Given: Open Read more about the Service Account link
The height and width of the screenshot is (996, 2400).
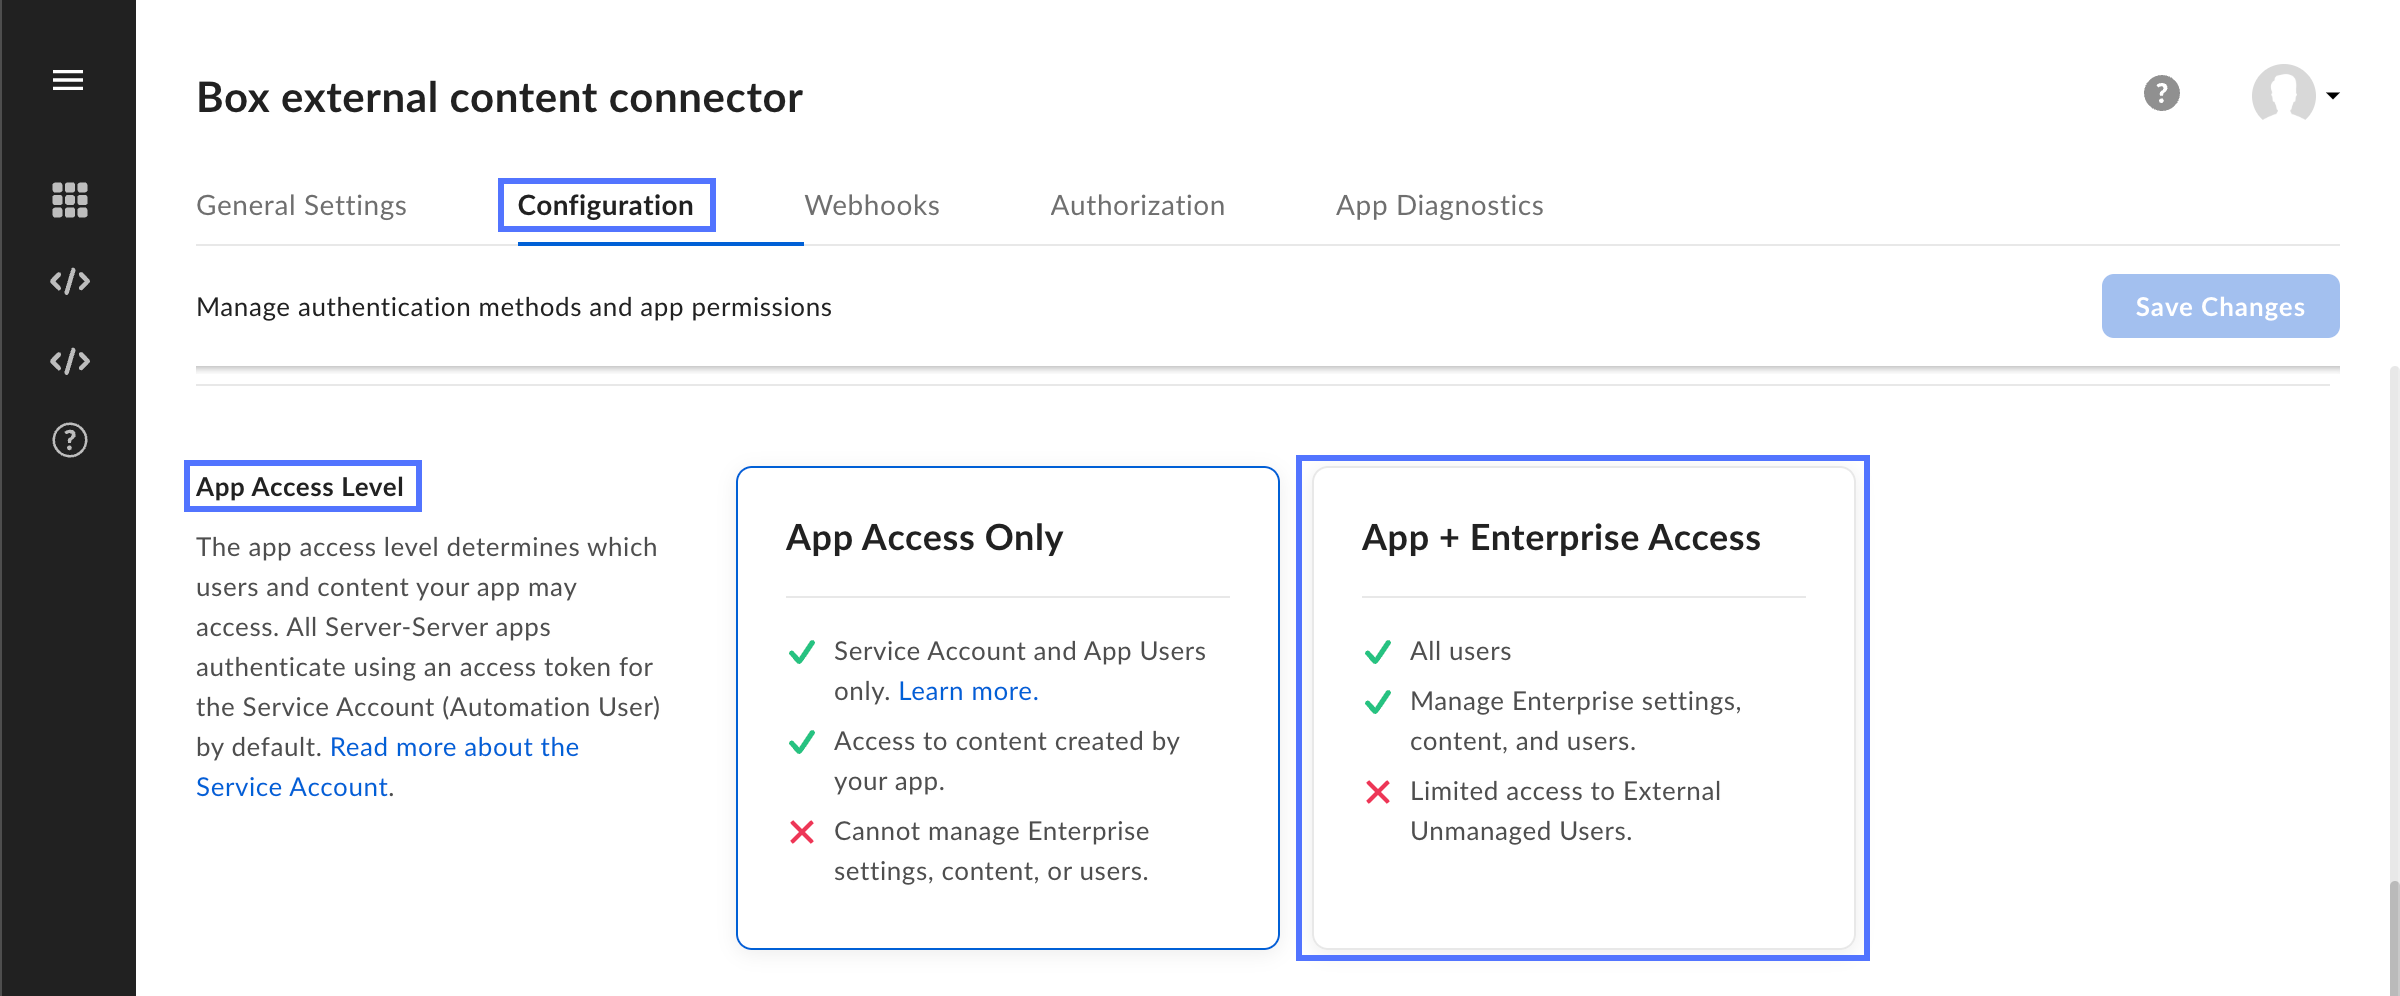Looking at the screenshot, I should click(387, 767).
